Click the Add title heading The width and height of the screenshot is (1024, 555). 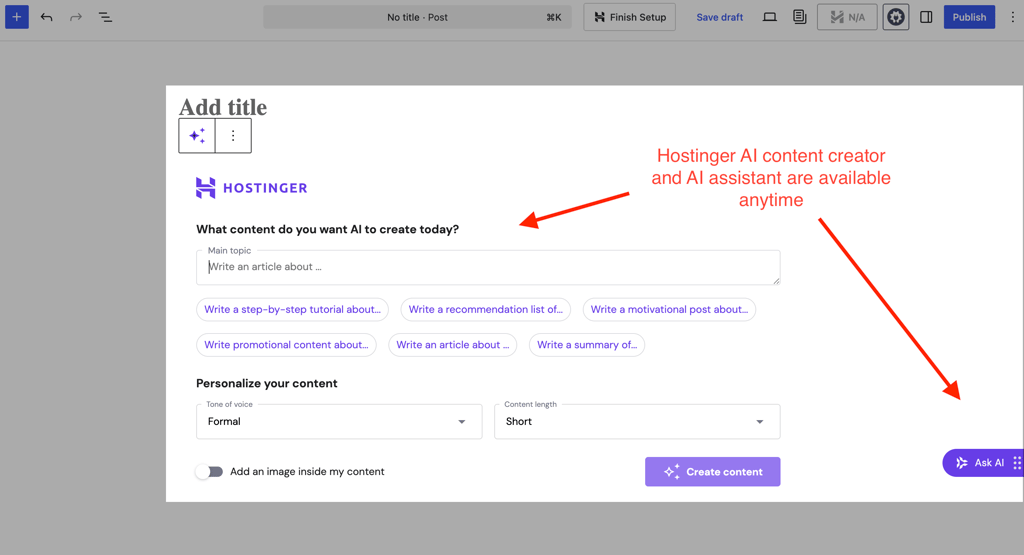(223, 107)
